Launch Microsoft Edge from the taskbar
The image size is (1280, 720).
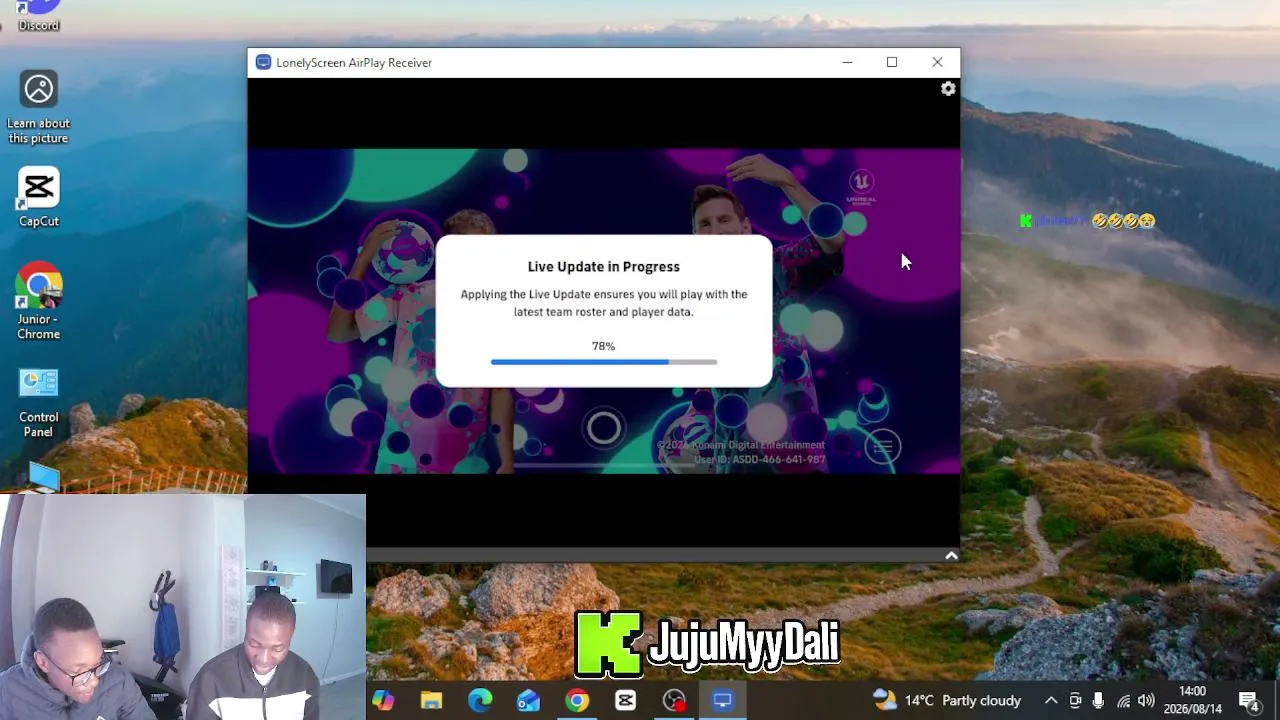pyautogui.click(x=480, y=700)
